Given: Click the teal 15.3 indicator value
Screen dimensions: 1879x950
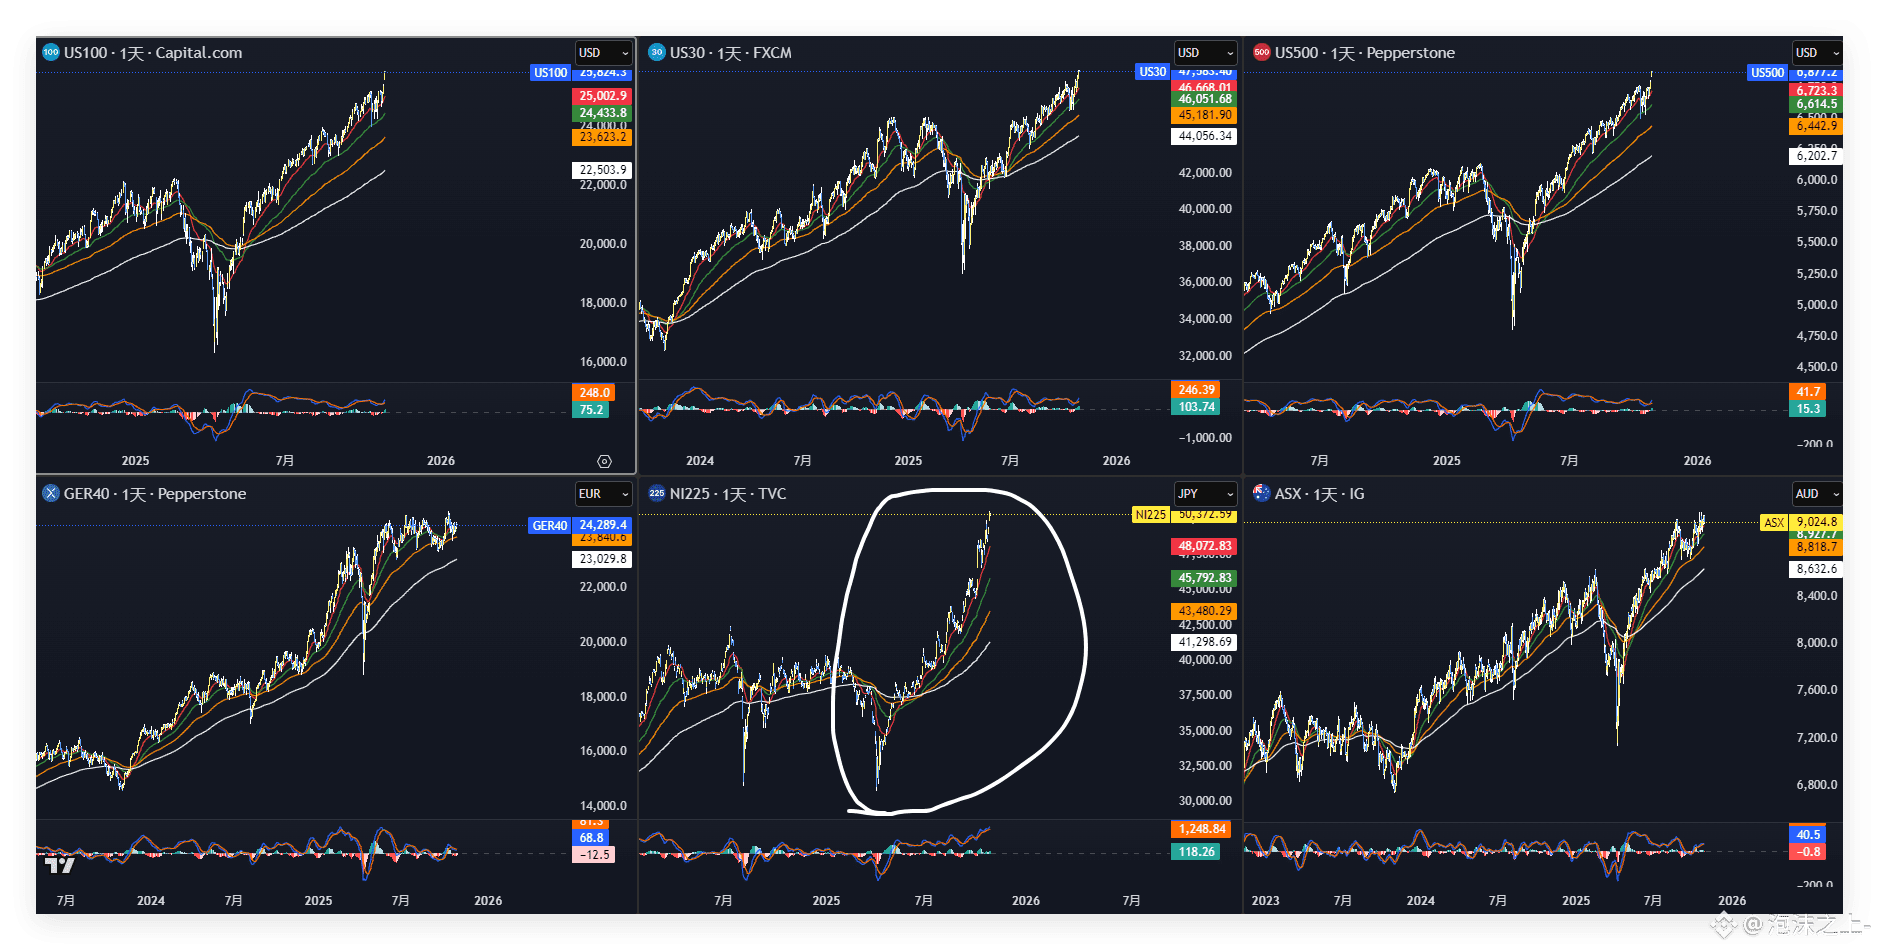Looking at the screenshot, I should (1808, 409).
